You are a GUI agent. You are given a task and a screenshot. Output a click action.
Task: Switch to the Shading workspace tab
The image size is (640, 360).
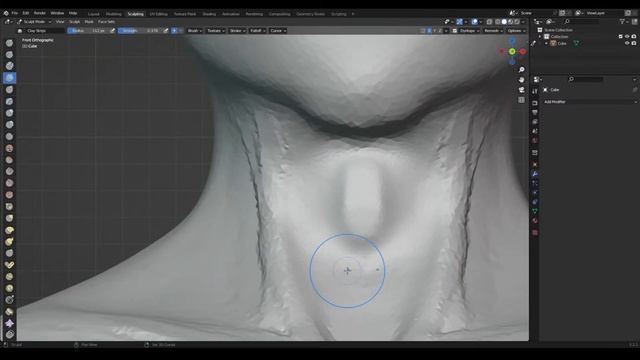click(x=209, y=14)
